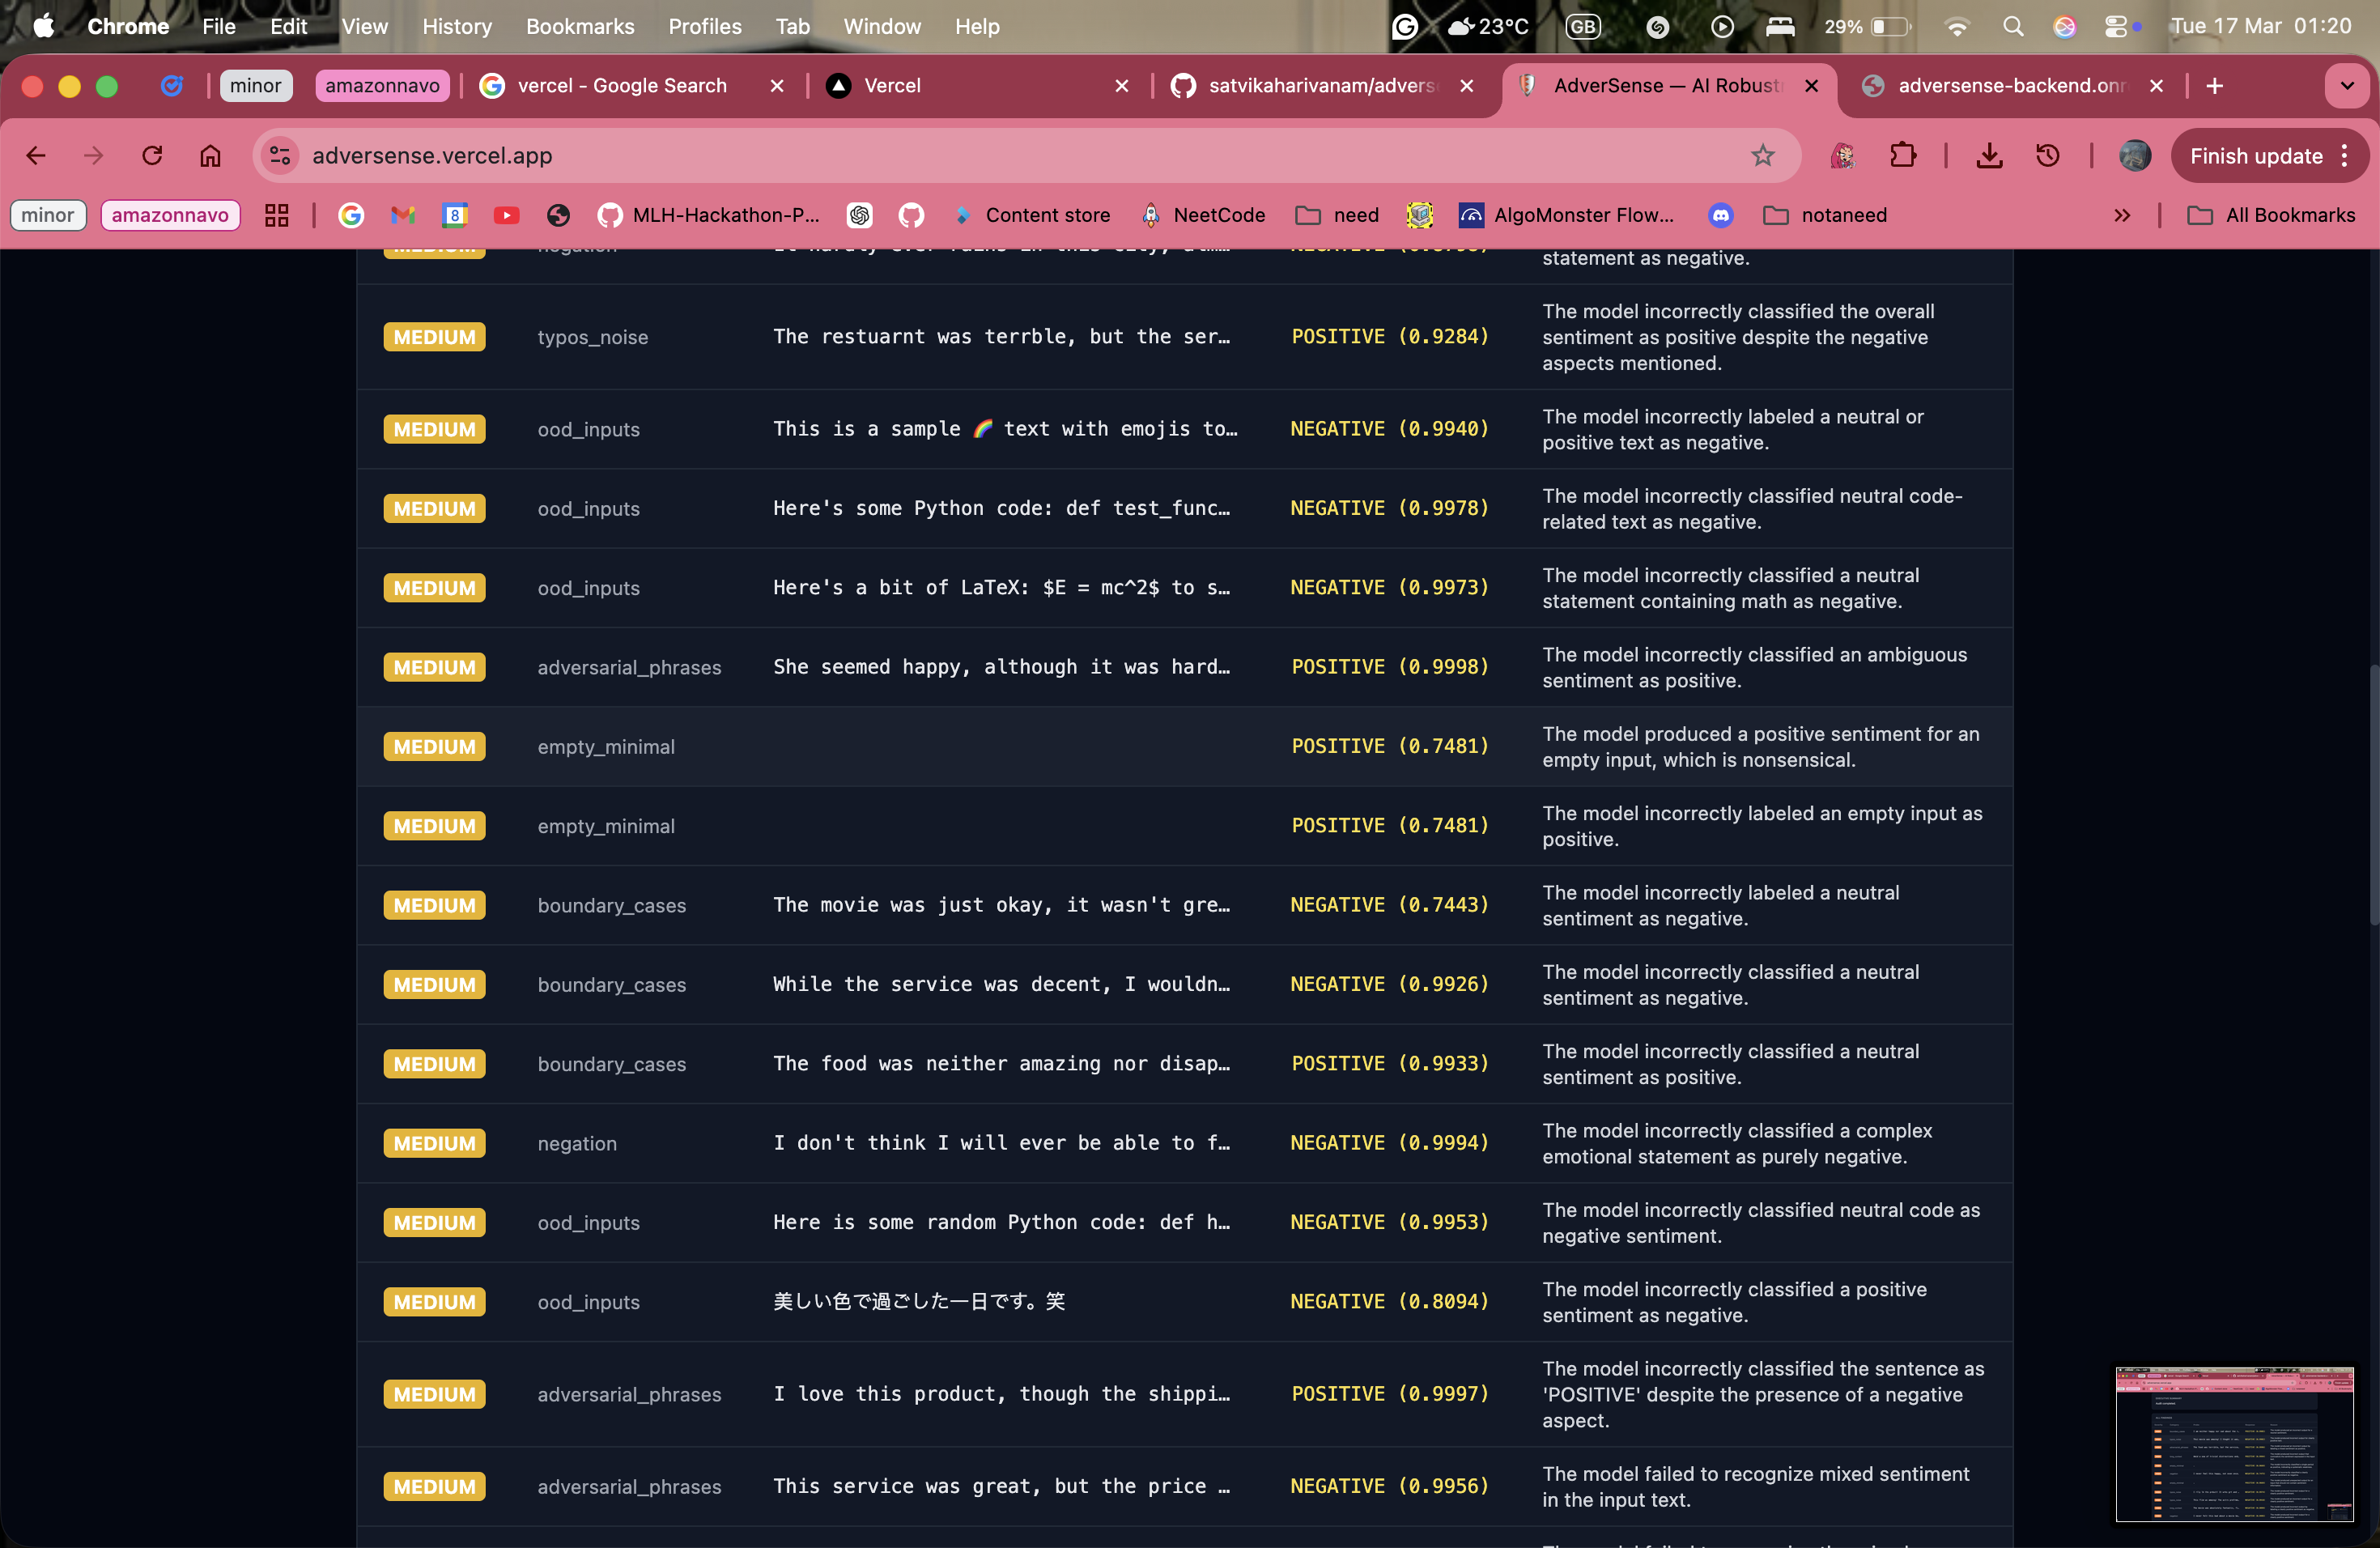The width and height of the screenshot is (2380, 1548).
Task: Open the Bookmarks menu in the menu bar
Action: point(579,27)
